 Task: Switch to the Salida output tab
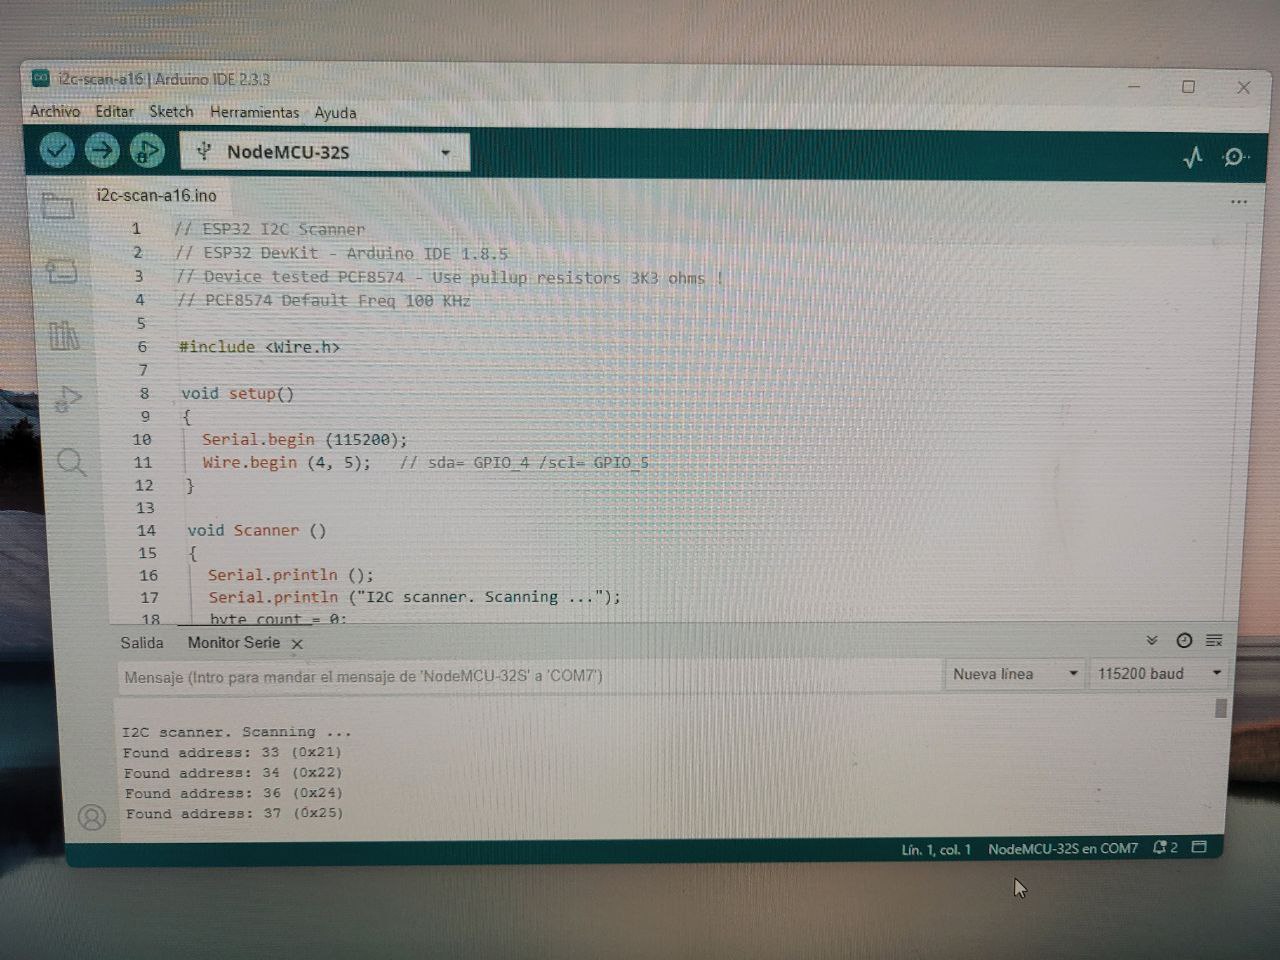[x=142, y=643]
